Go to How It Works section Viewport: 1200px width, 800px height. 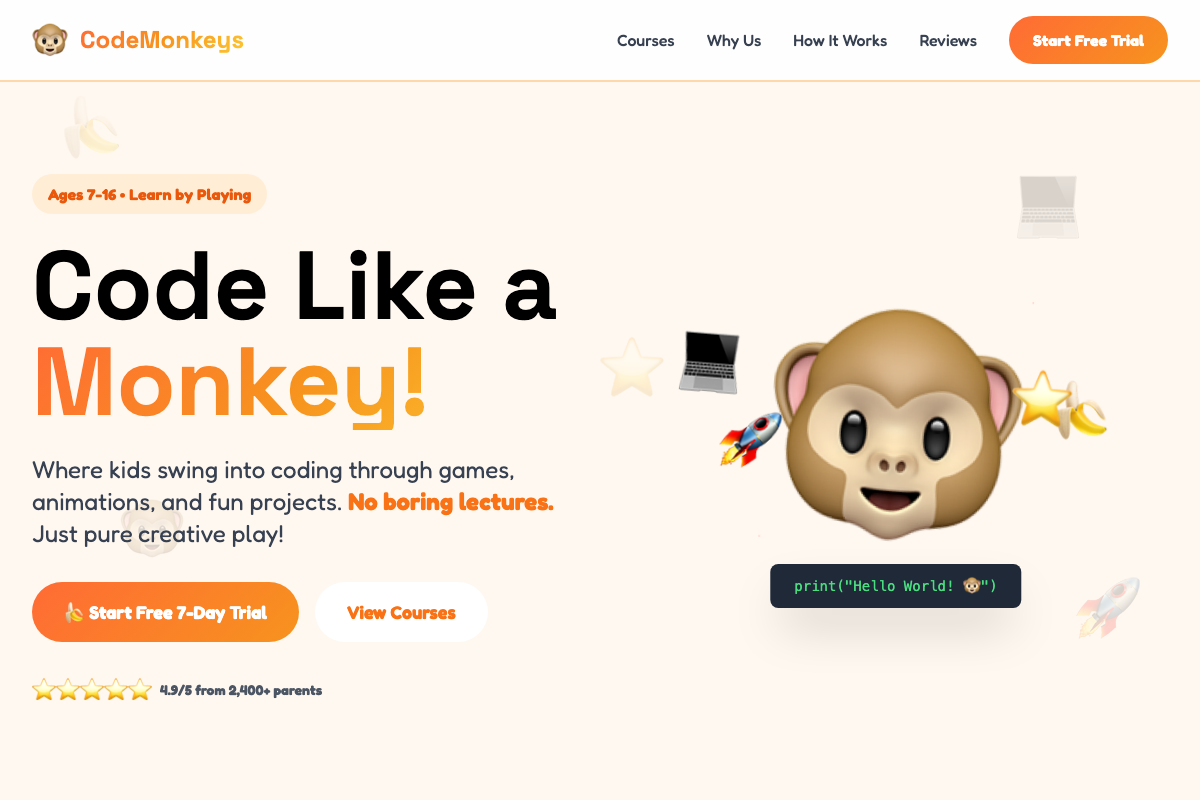click(840, 41)
